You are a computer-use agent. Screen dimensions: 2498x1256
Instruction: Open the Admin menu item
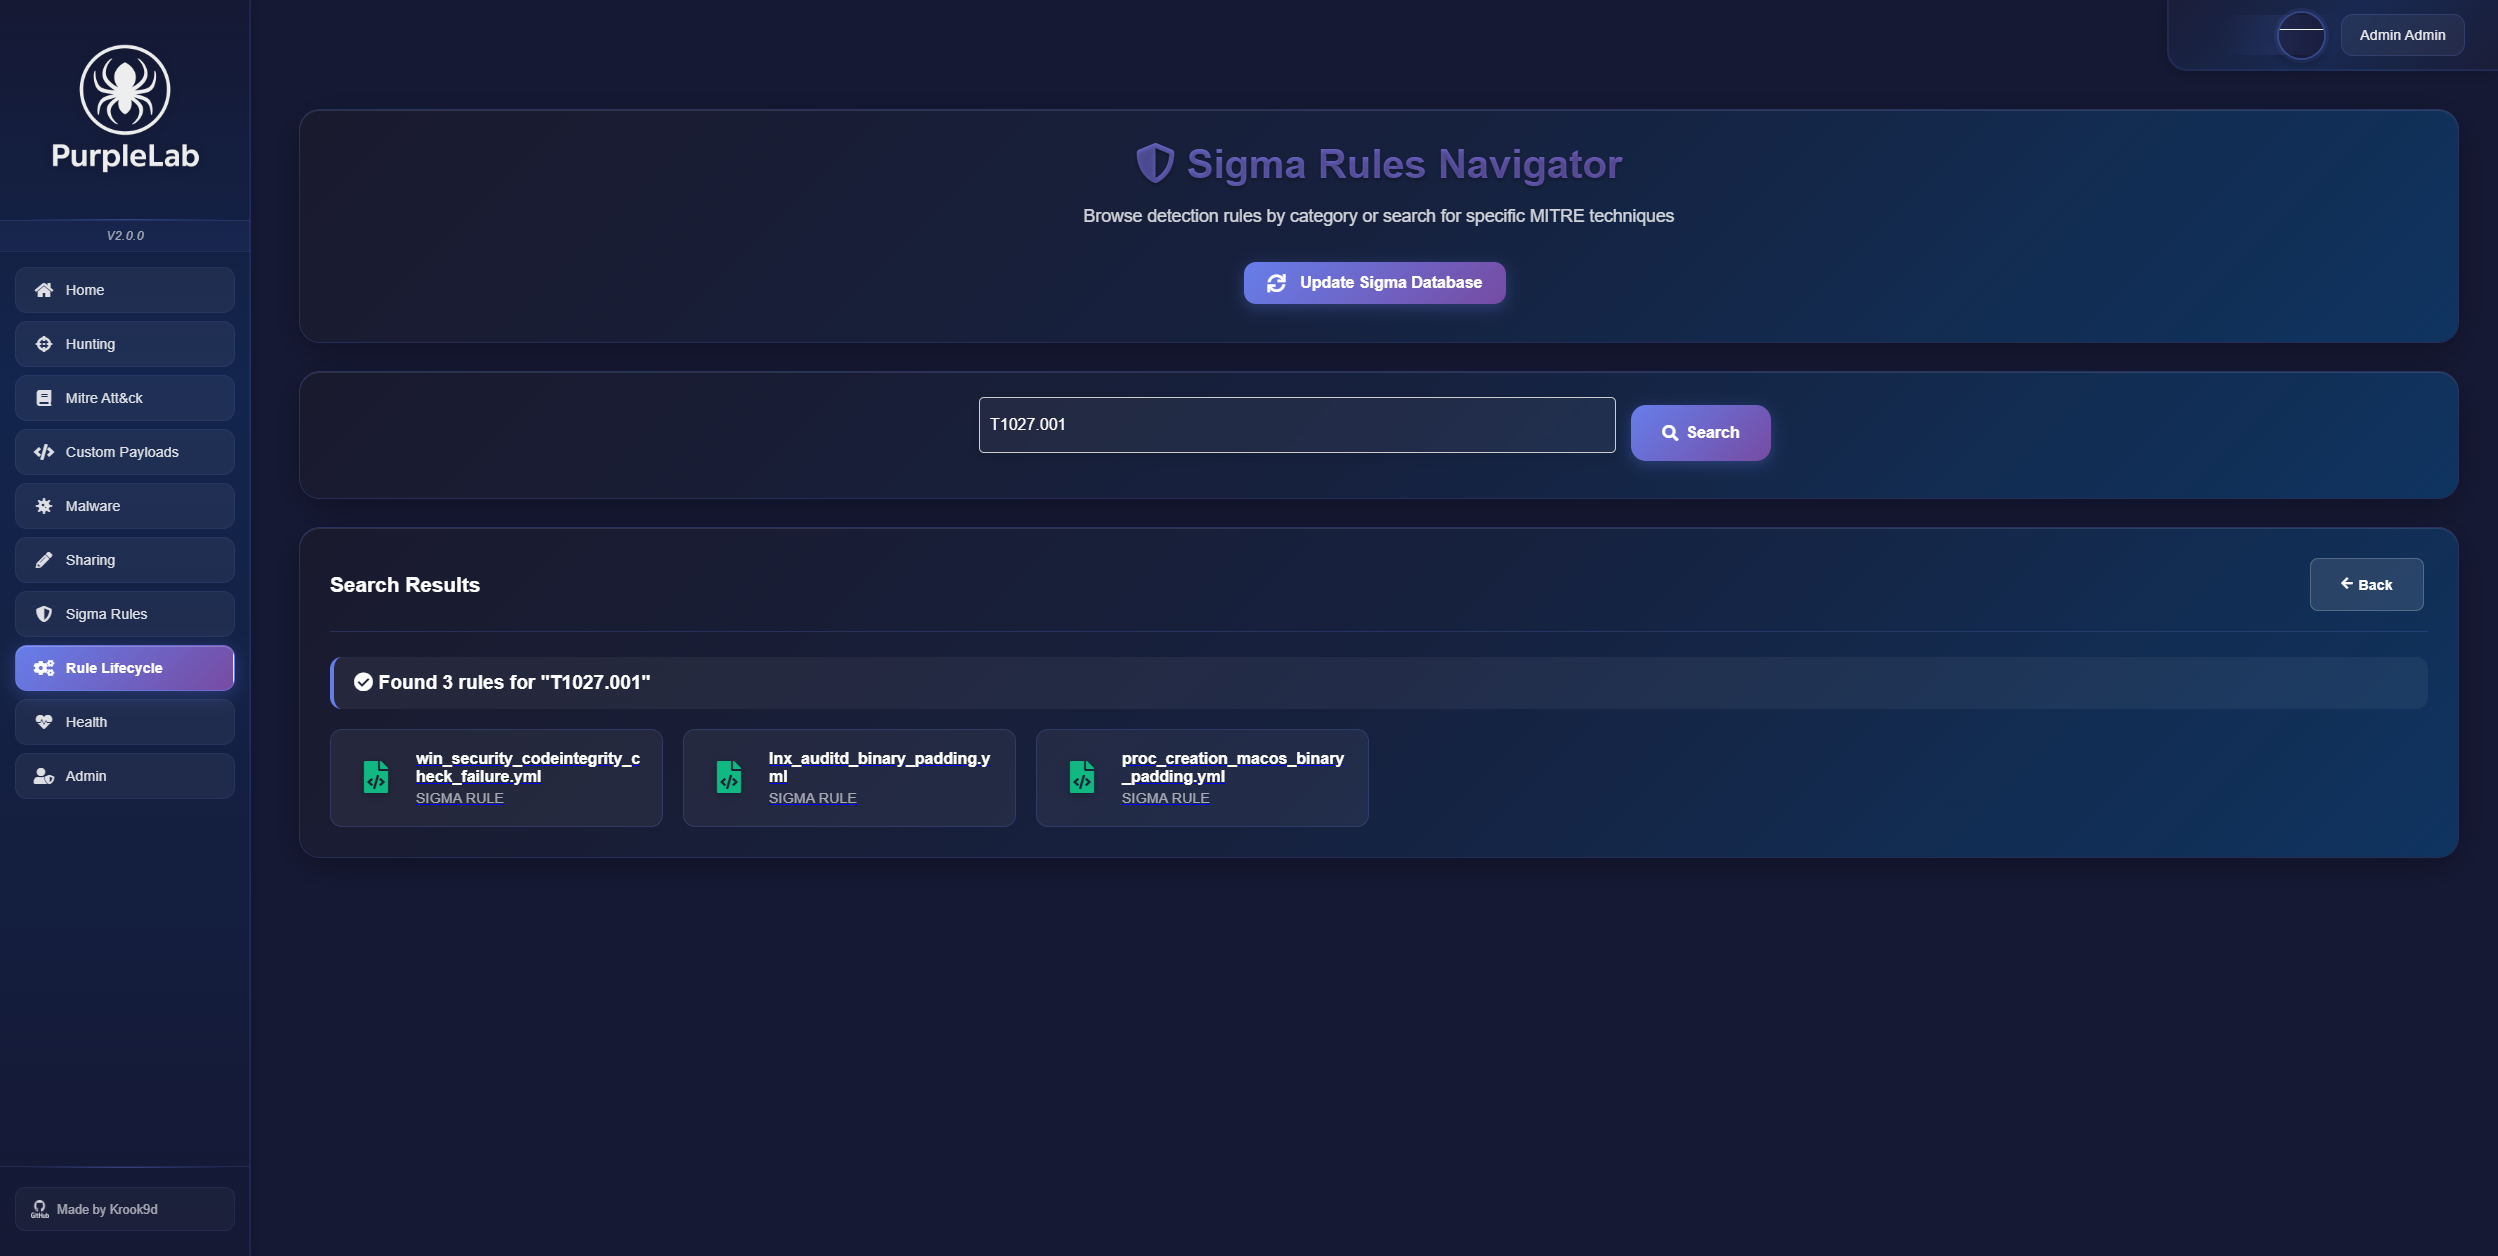[125, 776]
